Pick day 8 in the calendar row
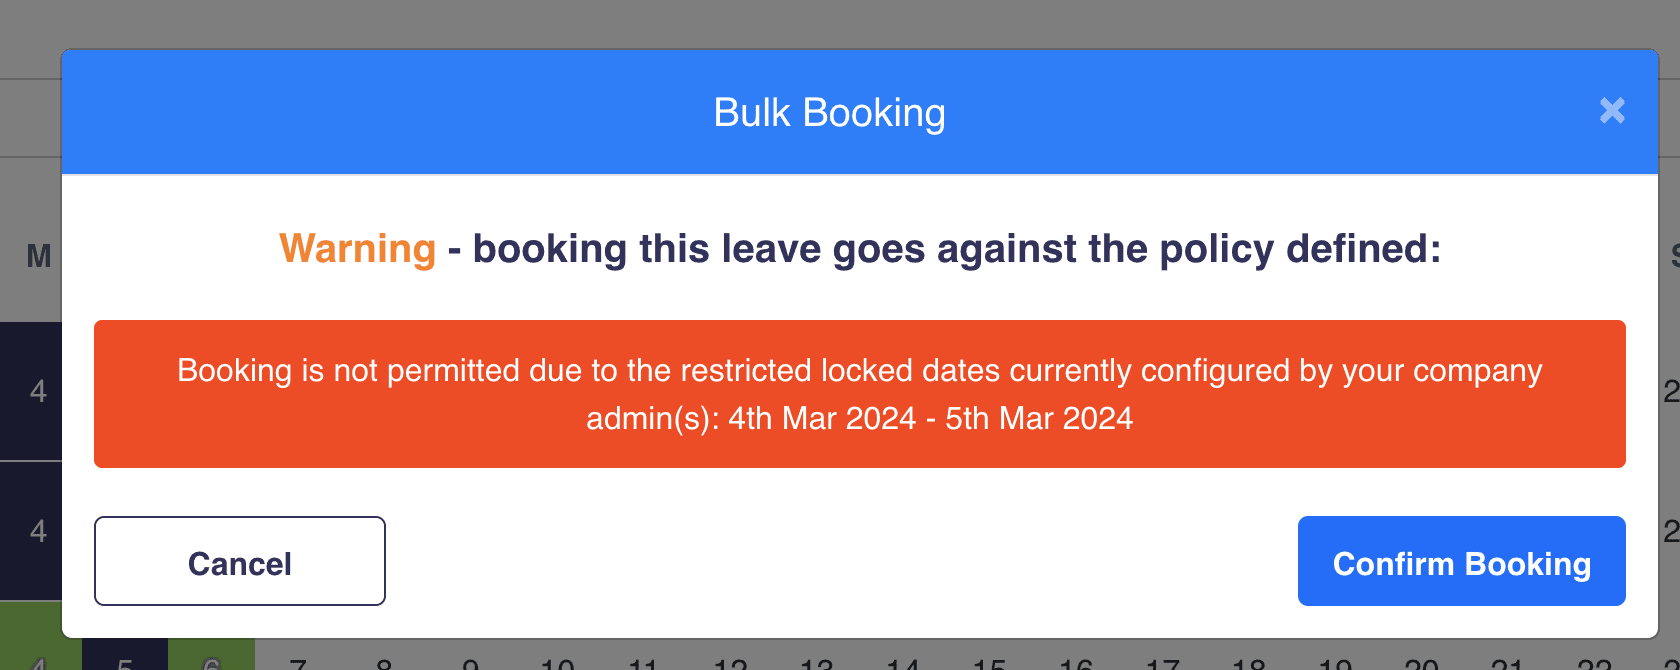Screen dimensions: 1680x670 coord(384,662)
